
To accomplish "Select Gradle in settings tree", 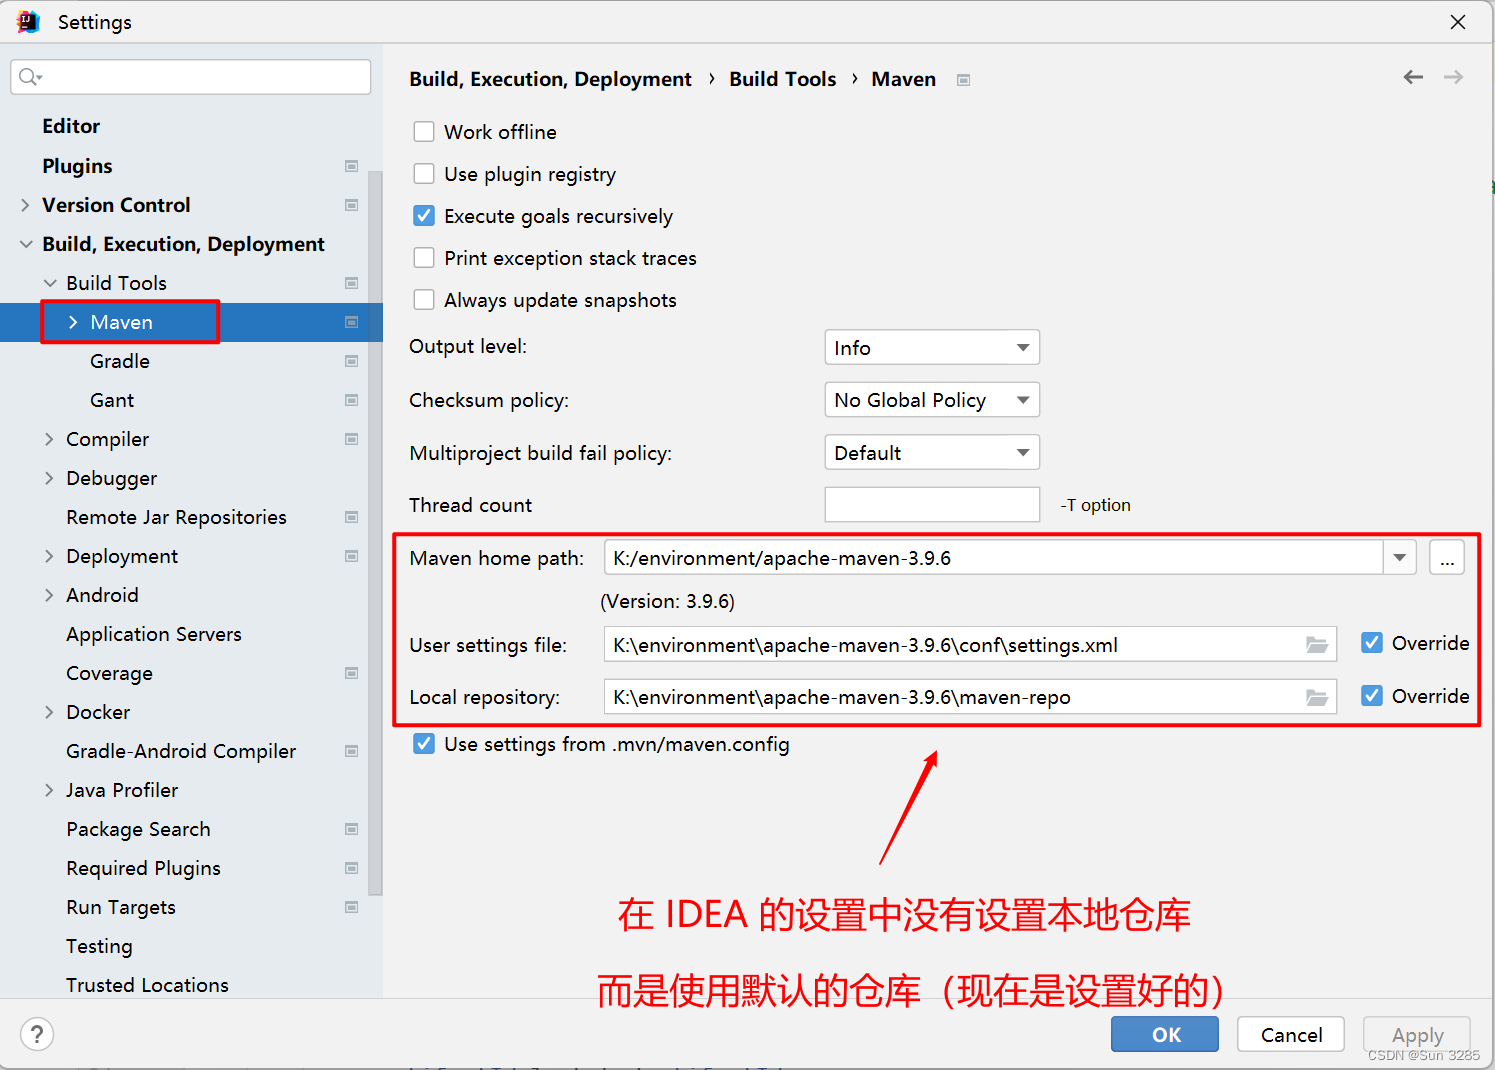I will [x=120, y=361].
